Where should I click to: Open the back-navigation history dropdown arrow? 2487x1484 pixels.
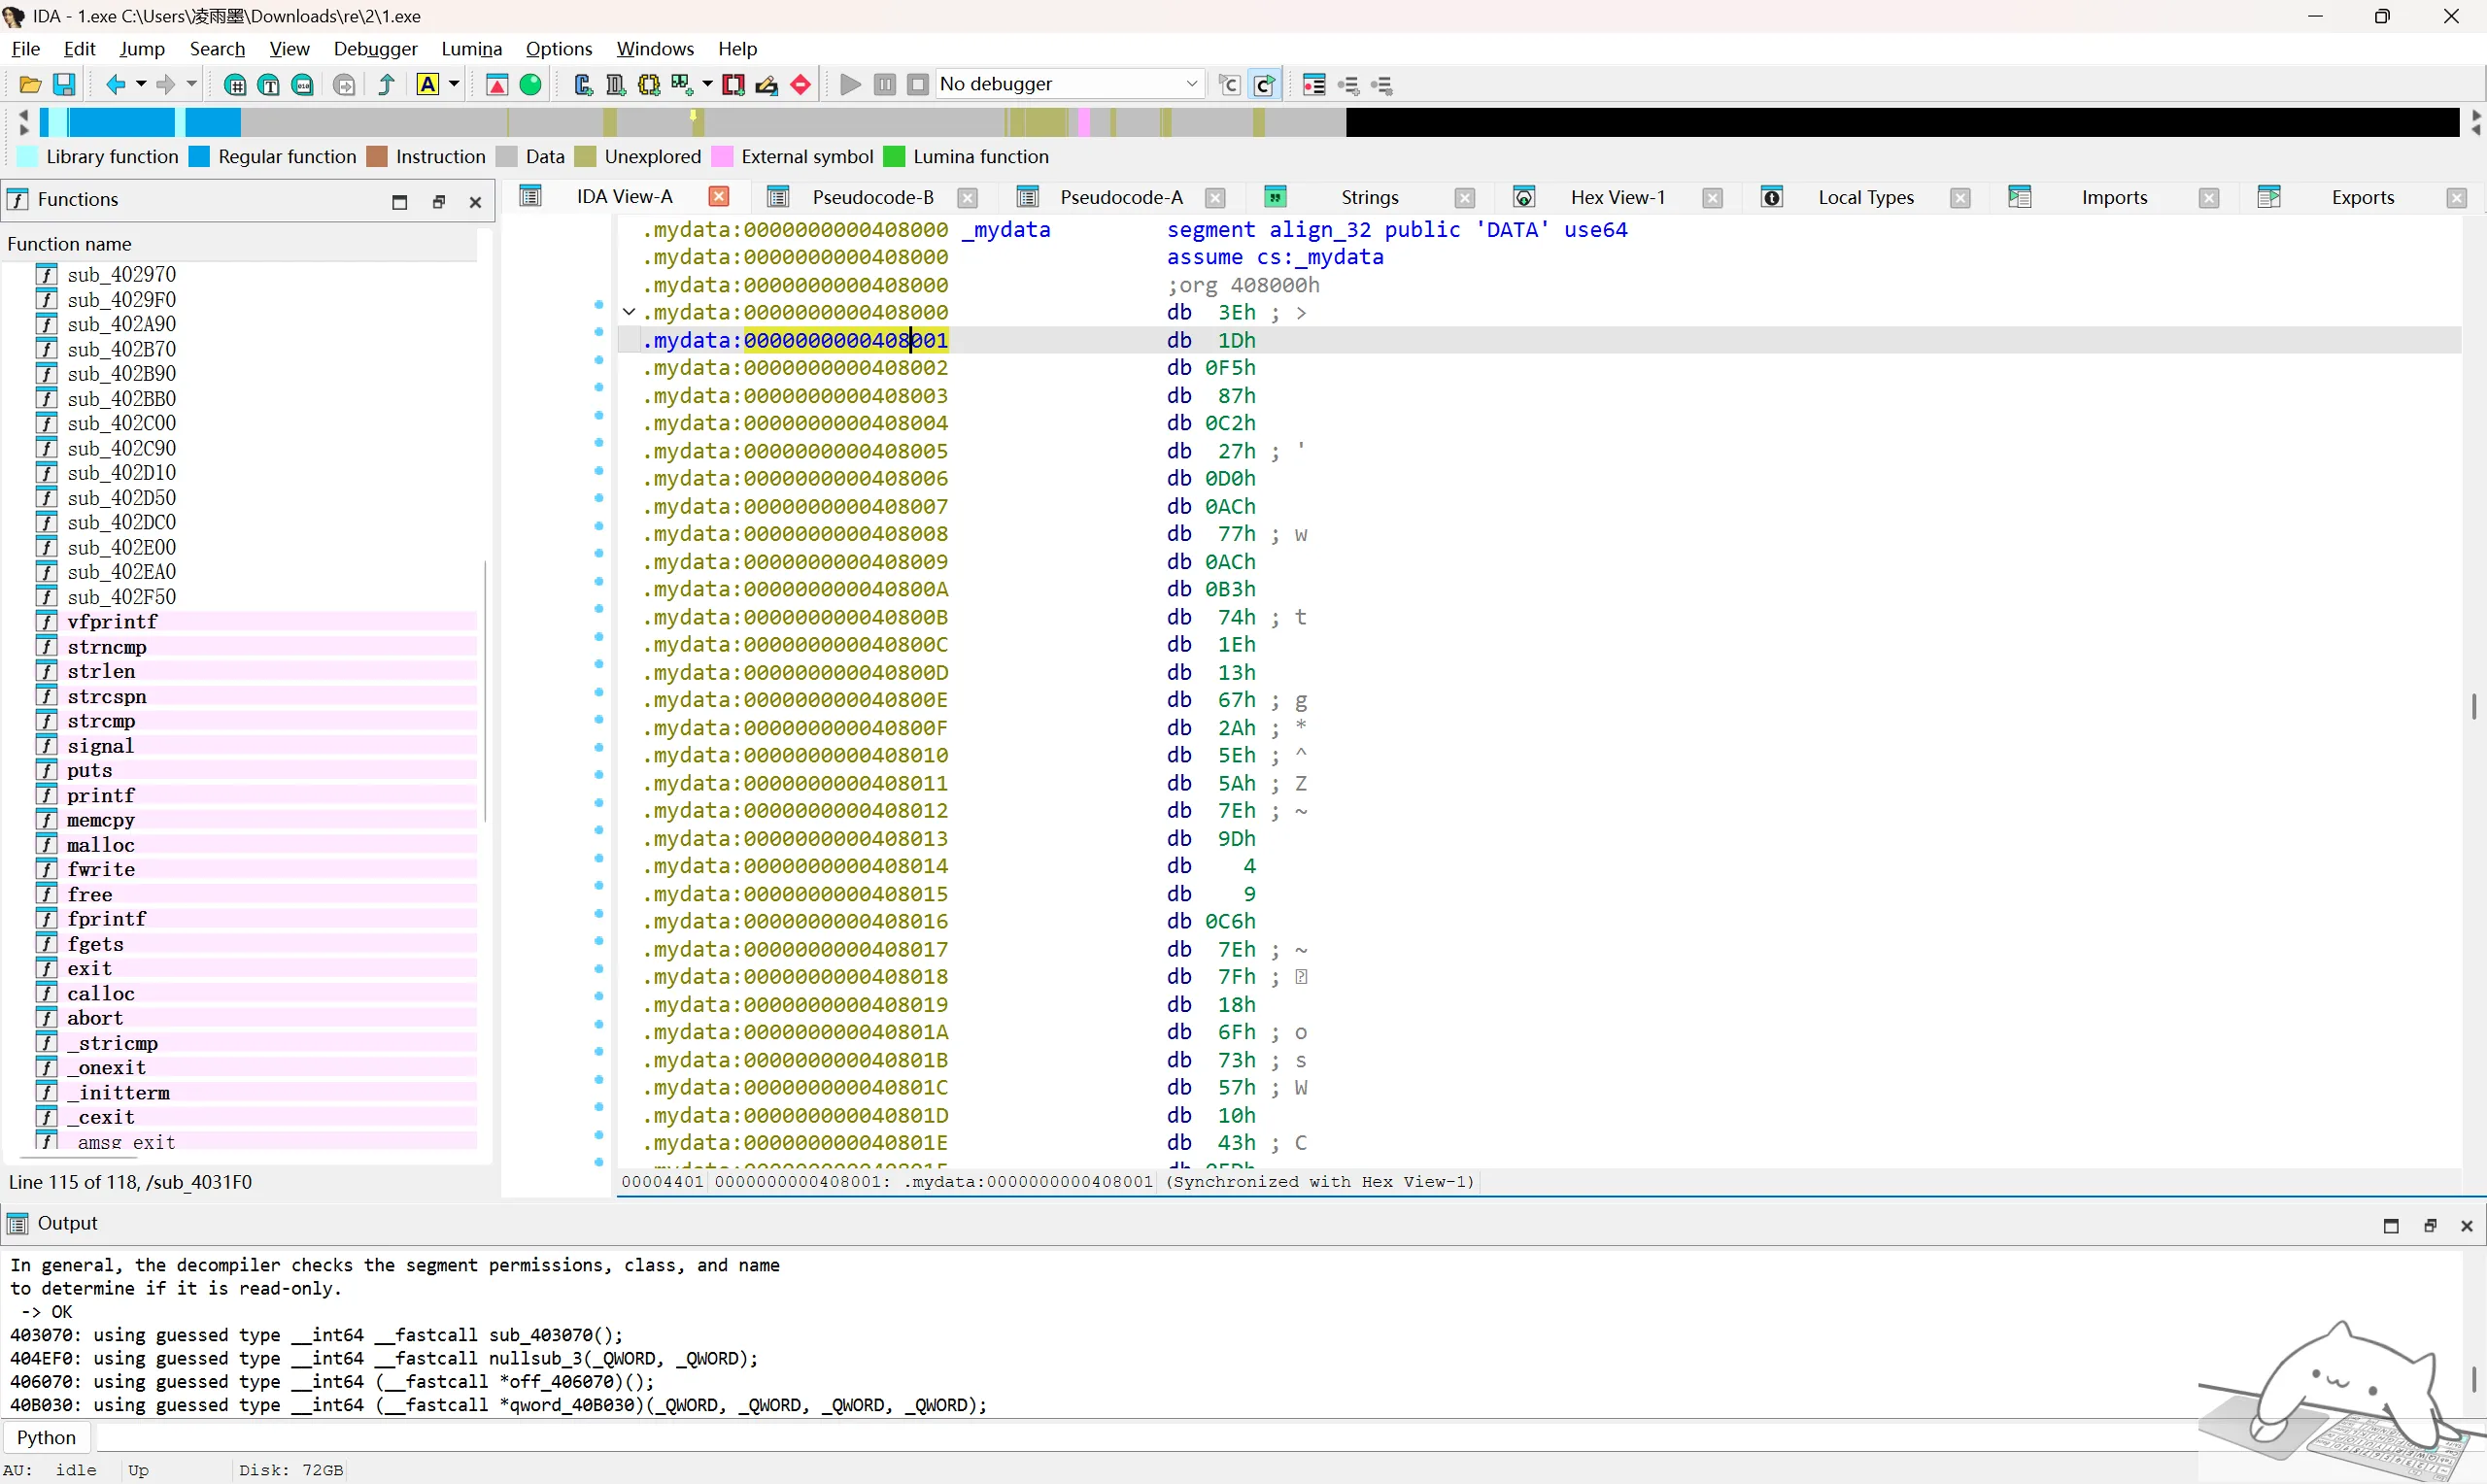point(141,85)
